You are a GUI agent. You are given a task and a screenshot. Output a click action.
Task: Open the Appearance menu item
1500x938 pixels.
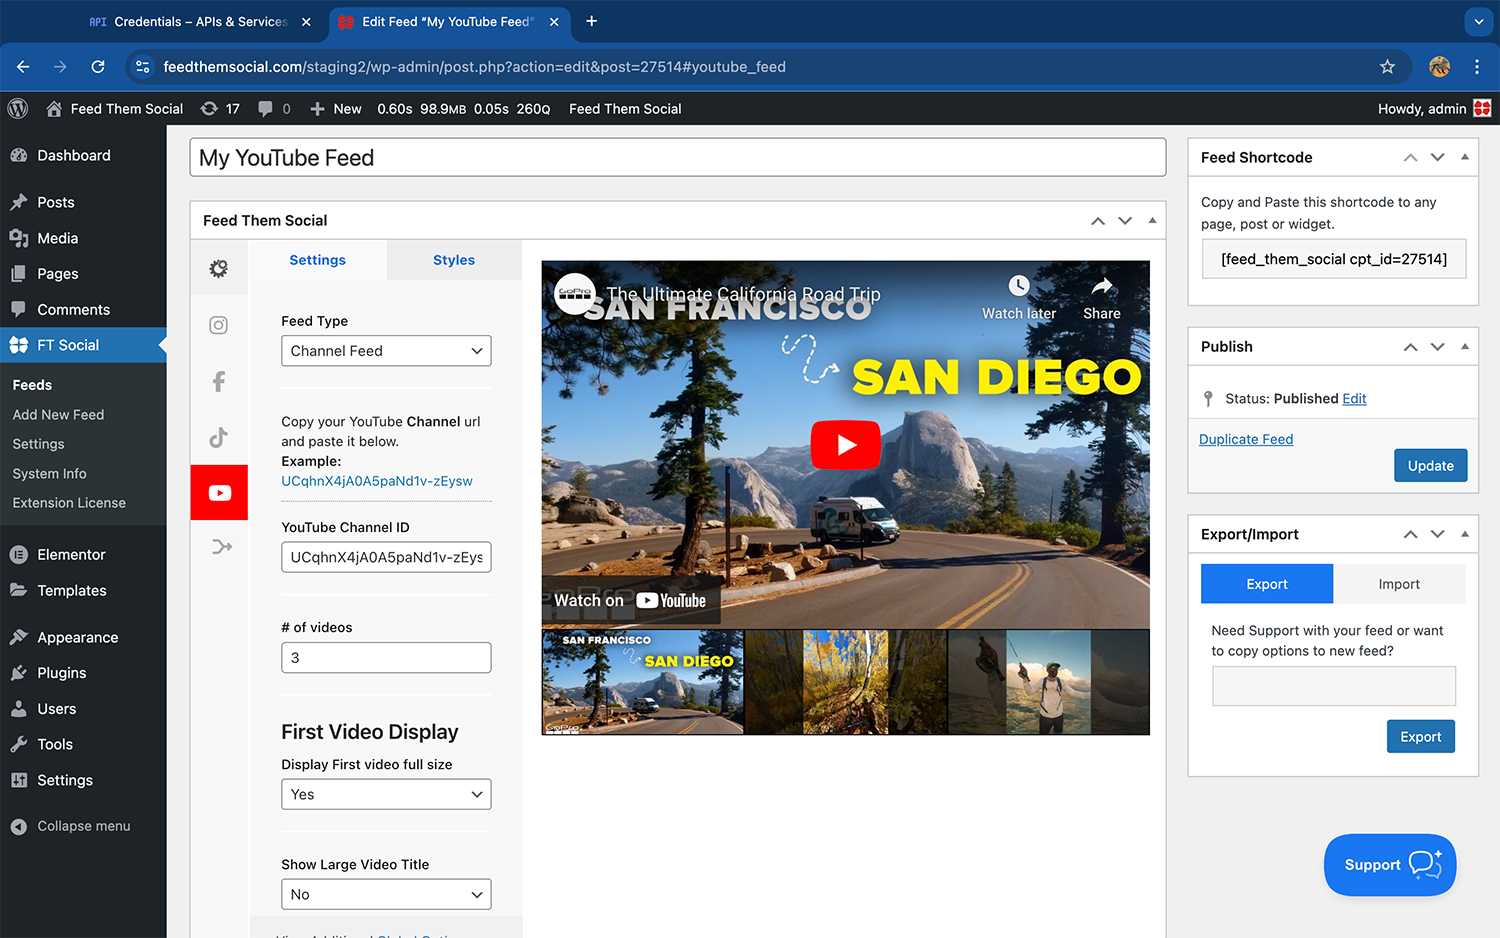pos(83,637)
